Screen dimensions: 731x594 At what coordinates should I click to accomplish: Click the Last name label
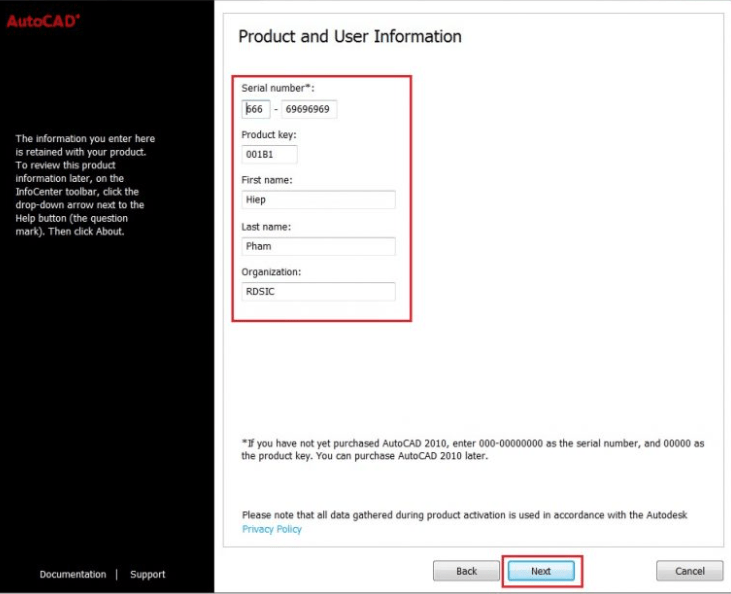[266, 227]
